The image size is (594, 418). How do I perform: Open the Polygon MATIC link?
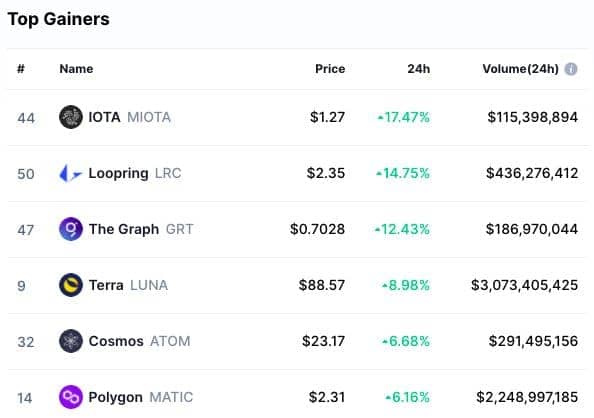[141, 397]
